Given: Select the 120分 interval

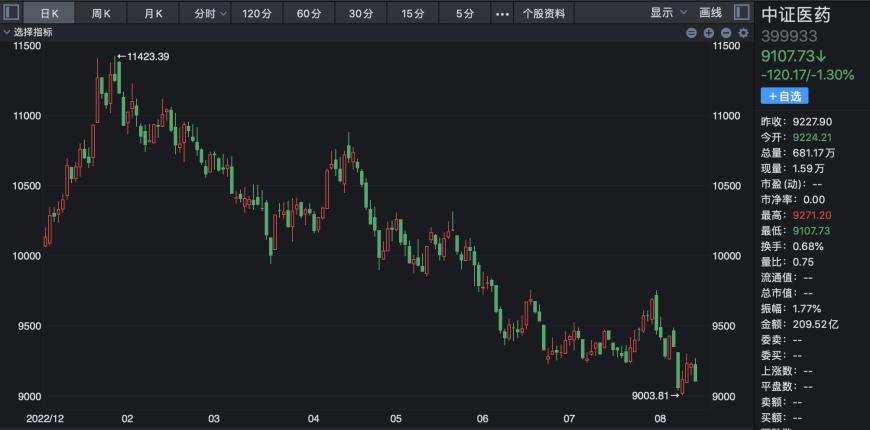Looking at the screenshot, I should point(257,14).
